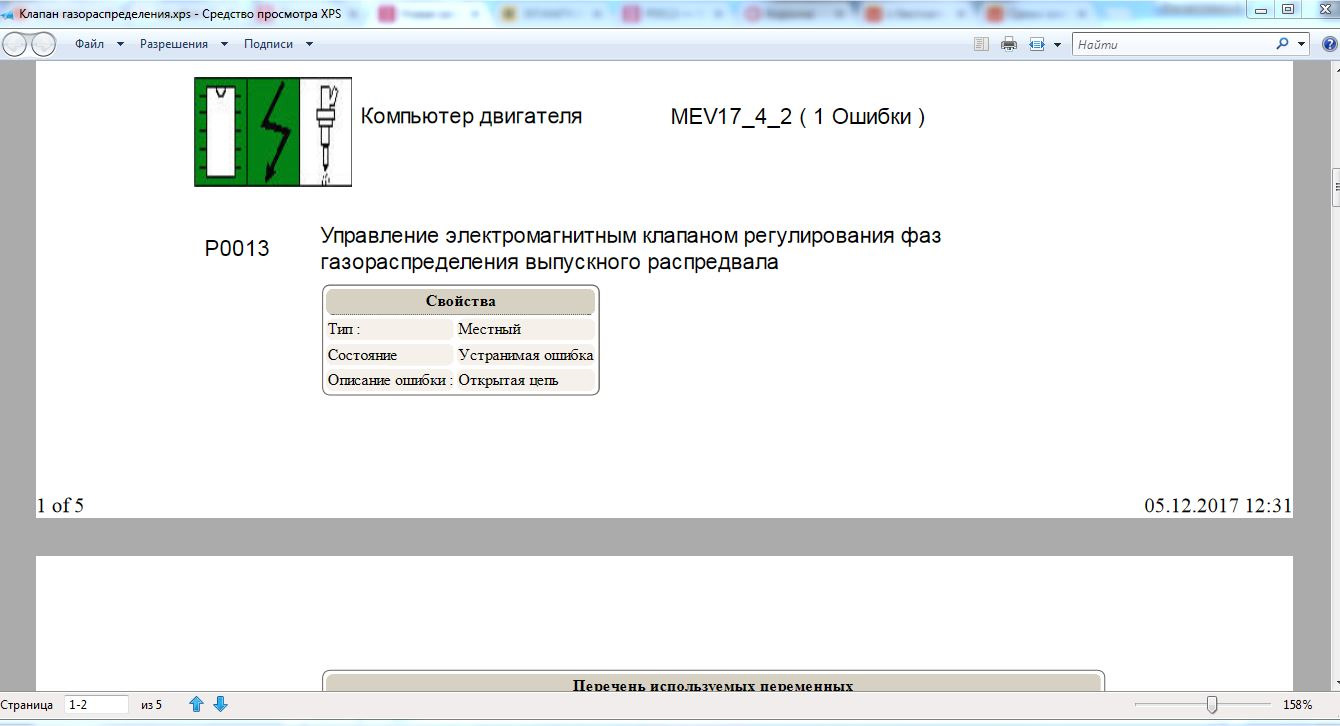The image size is (1340, 726).
Task: Print the document using the printer icon
Action: (x=1009, y=44)
